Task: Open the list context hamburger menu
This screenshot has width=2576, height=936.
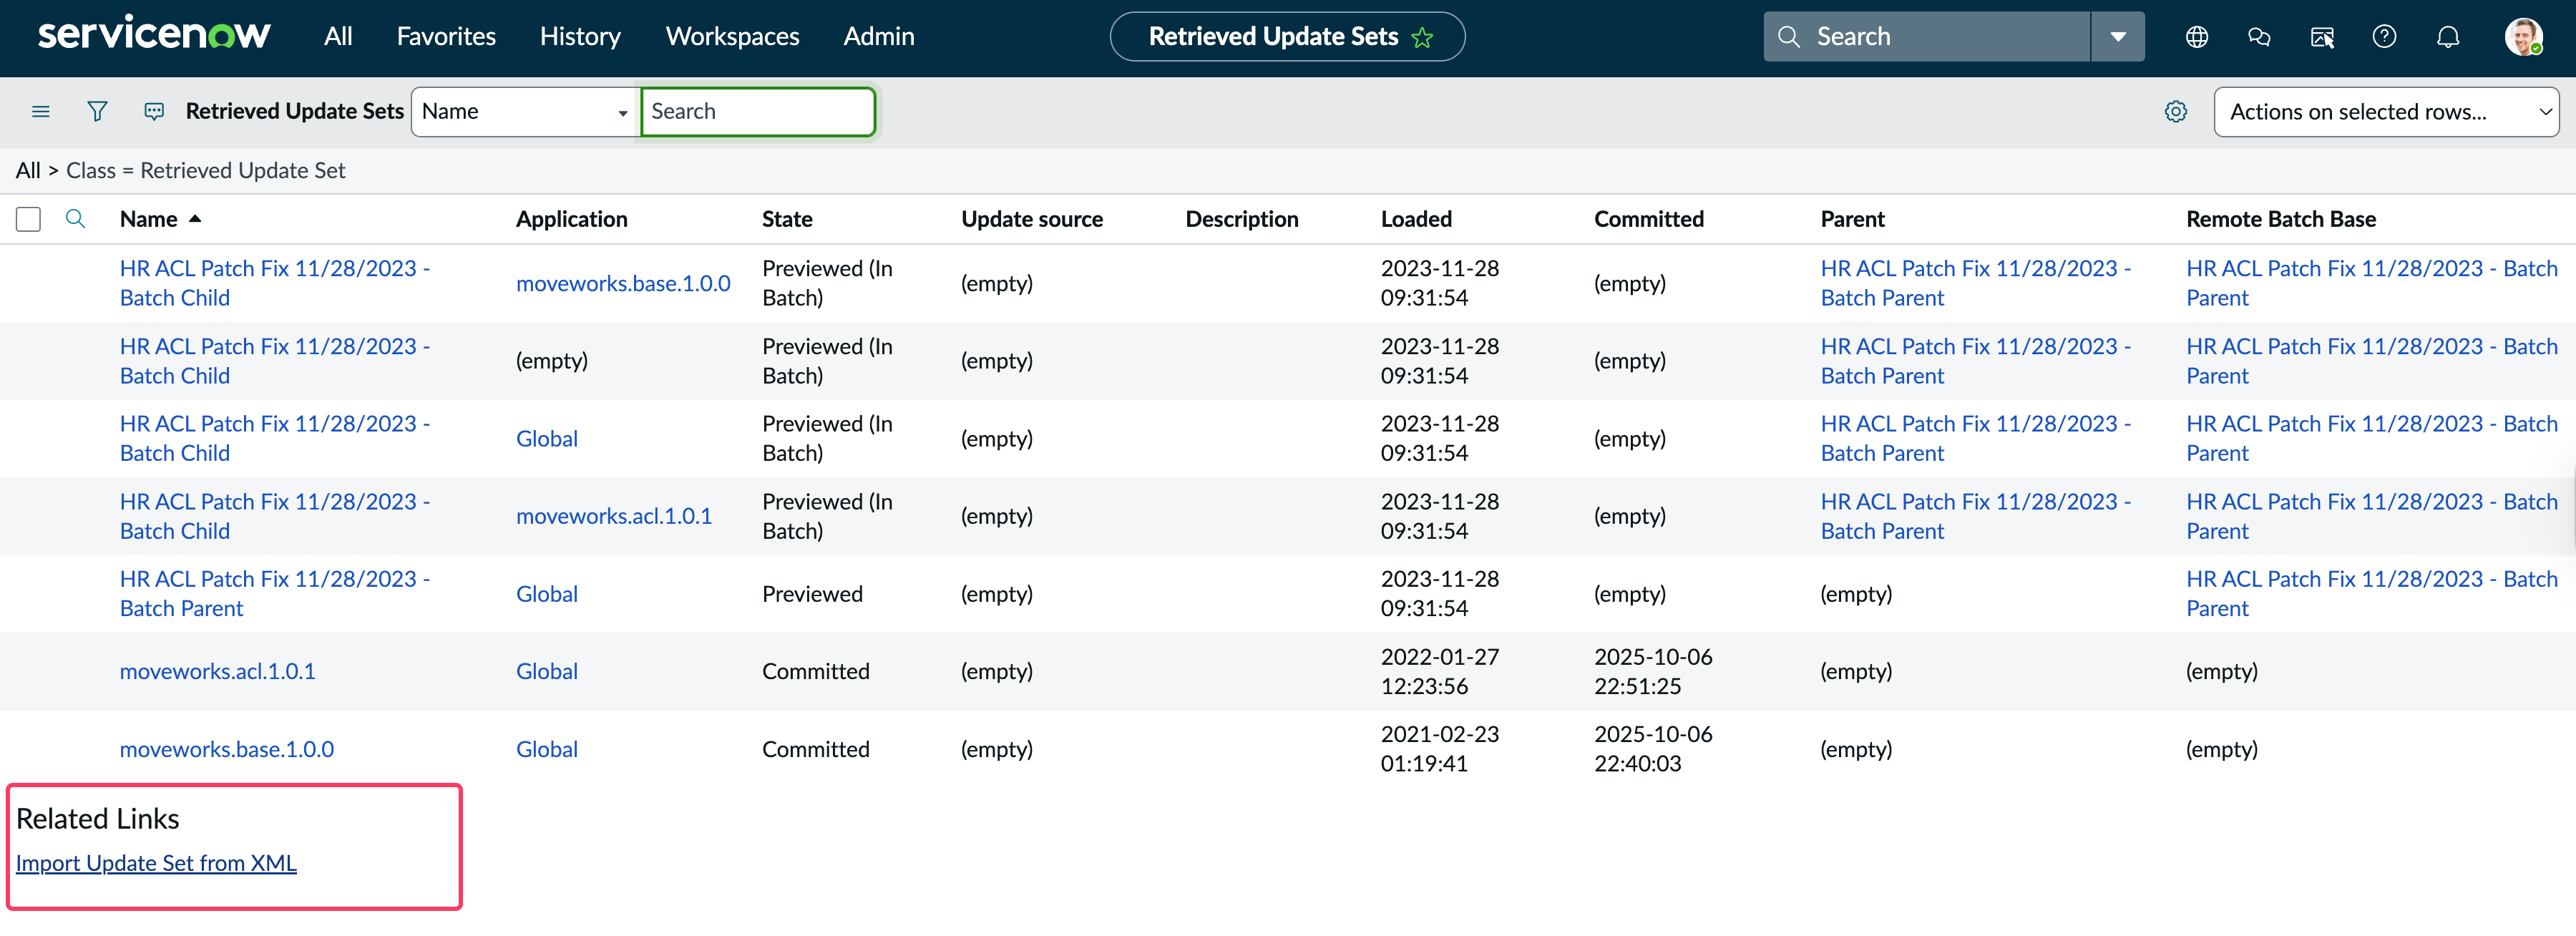Action: click(41, 111)
